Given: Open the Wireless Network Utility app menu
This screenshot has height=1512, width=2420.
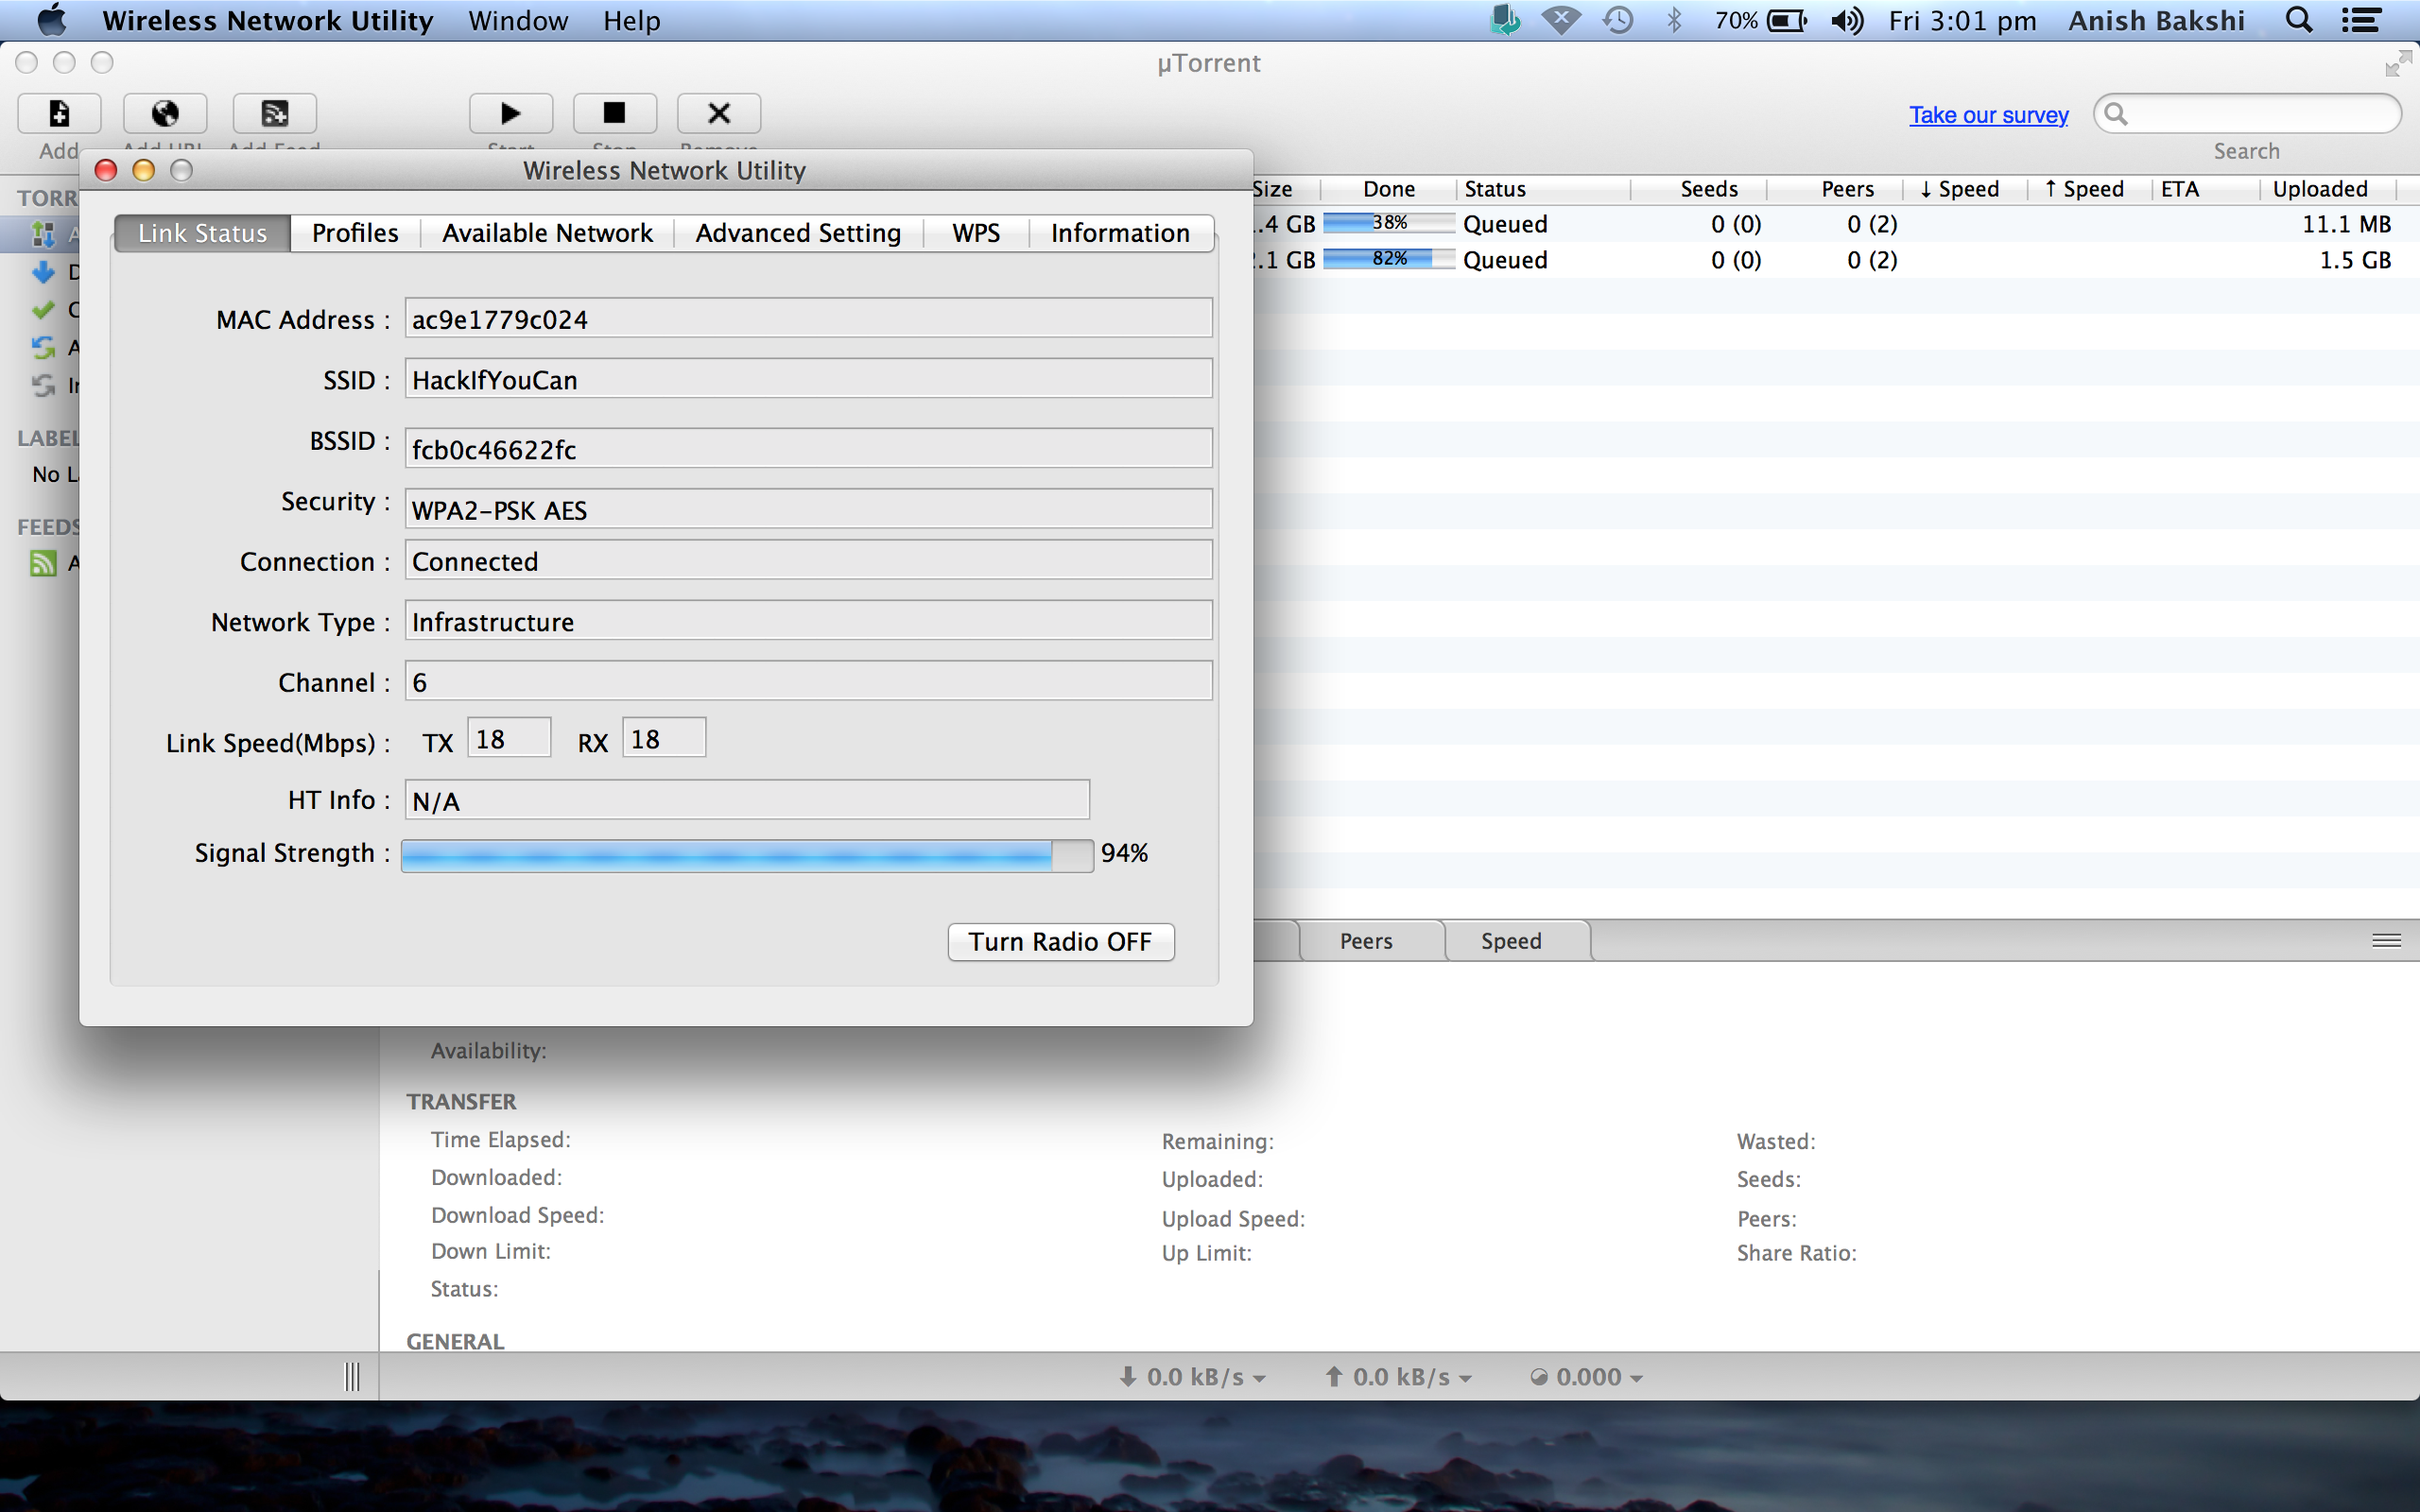Looking at the screenshot, I should 267,21.
